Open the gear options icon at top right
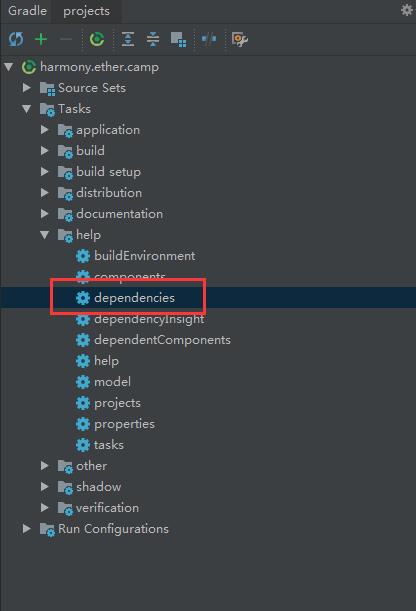Image resolution: width=416 pixels, height=611 pixels. click(407, 10)
